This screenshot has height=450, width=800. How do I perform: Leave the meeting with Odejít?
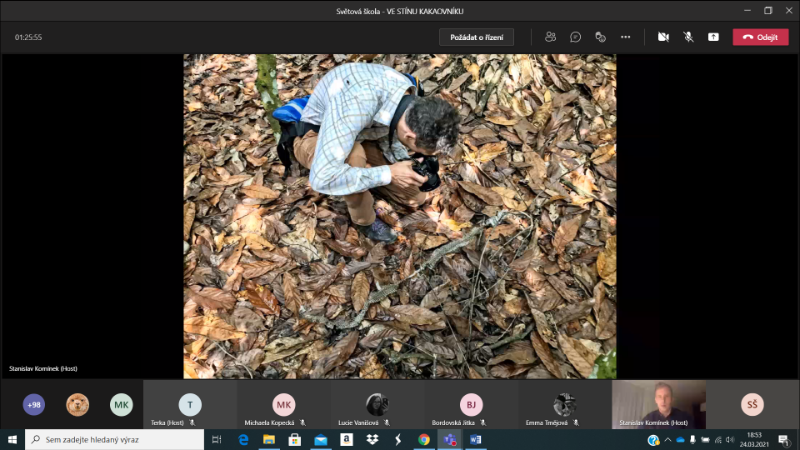tap(760, 37)
